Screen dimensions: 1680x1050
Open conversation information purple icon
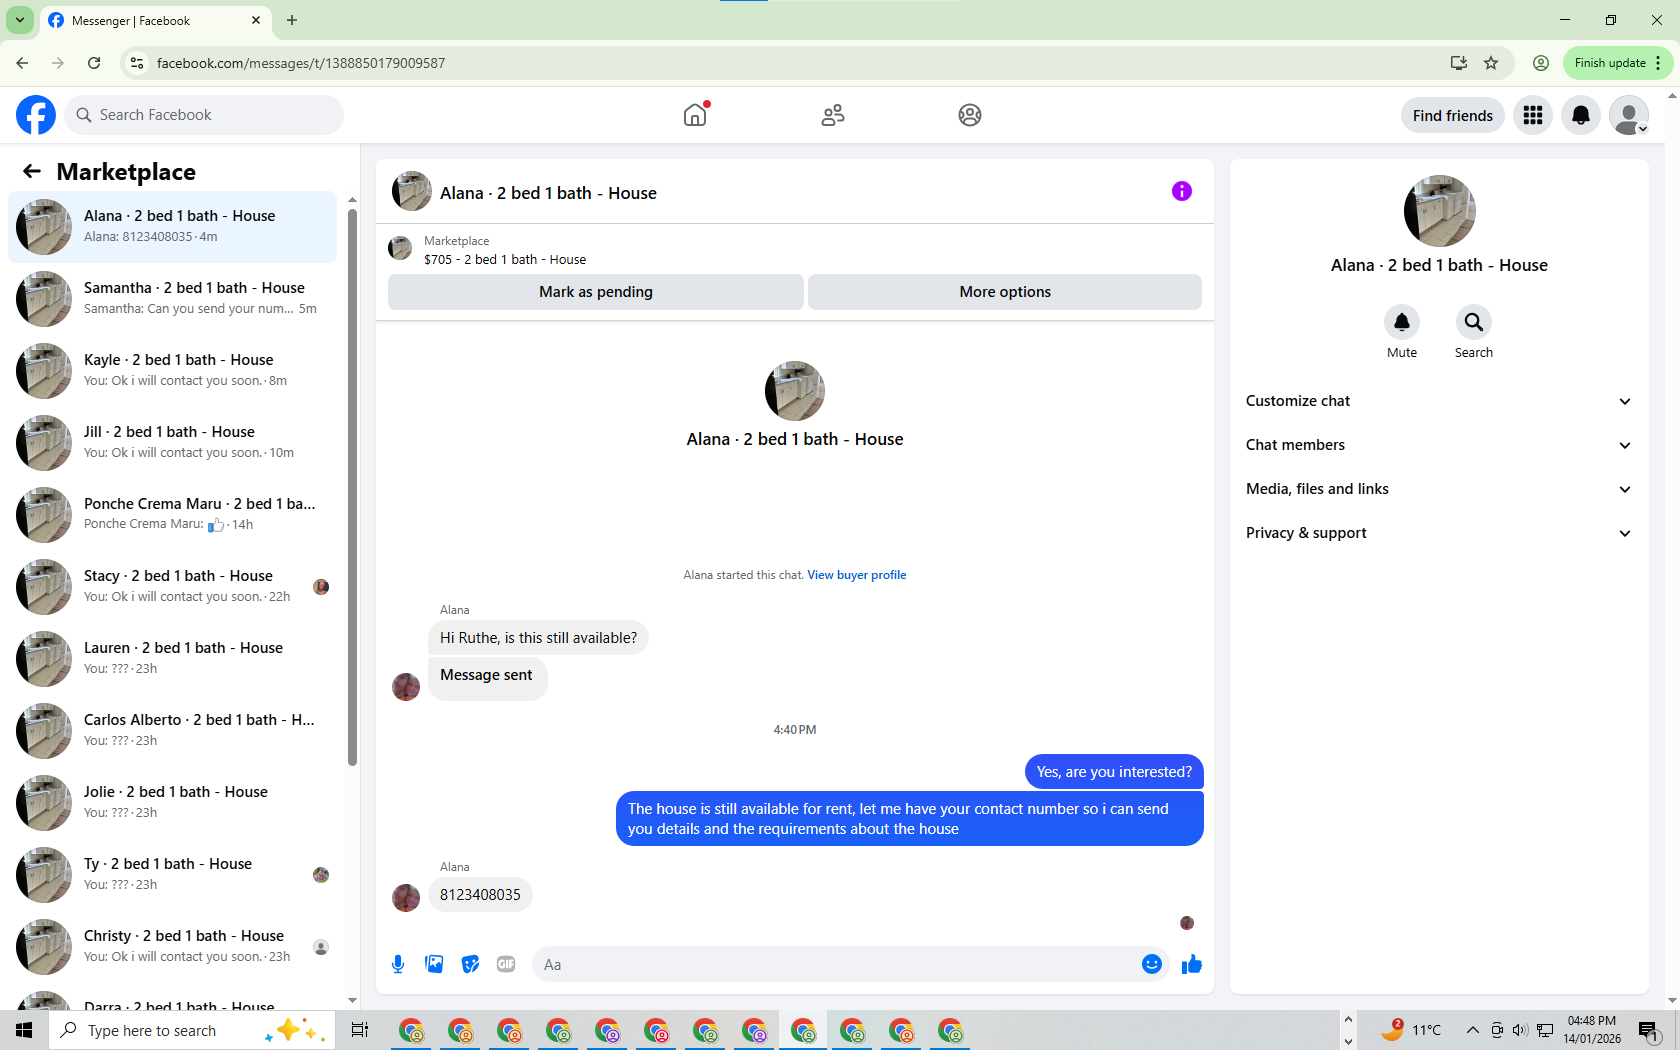tap(1182, 191)
